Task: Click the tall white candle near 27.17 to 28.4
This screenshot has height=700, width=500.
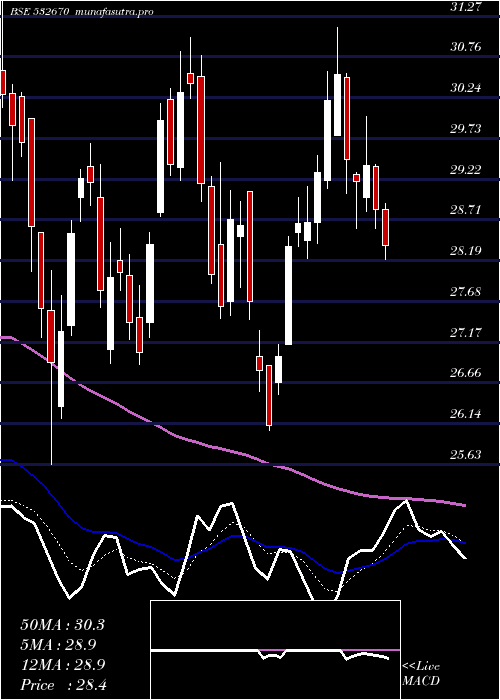Action: [288, 295]
